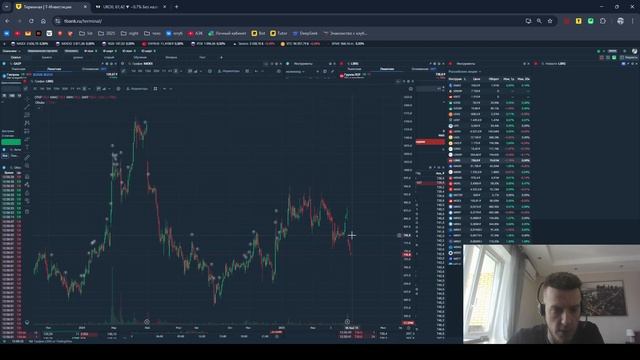Open the Личный кабинет bookmark

pyautogui.click(x=227, y=33)
